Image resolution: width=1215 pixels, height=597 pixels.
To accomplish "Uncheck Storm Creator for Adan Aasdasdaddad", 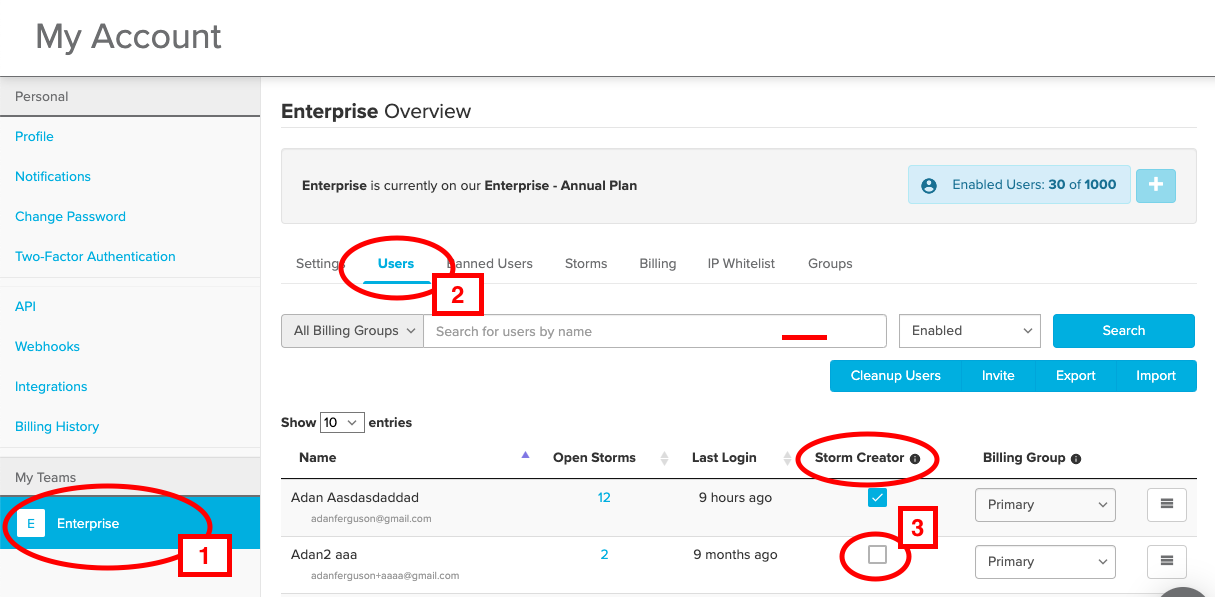I will click(x=877, y=497).
